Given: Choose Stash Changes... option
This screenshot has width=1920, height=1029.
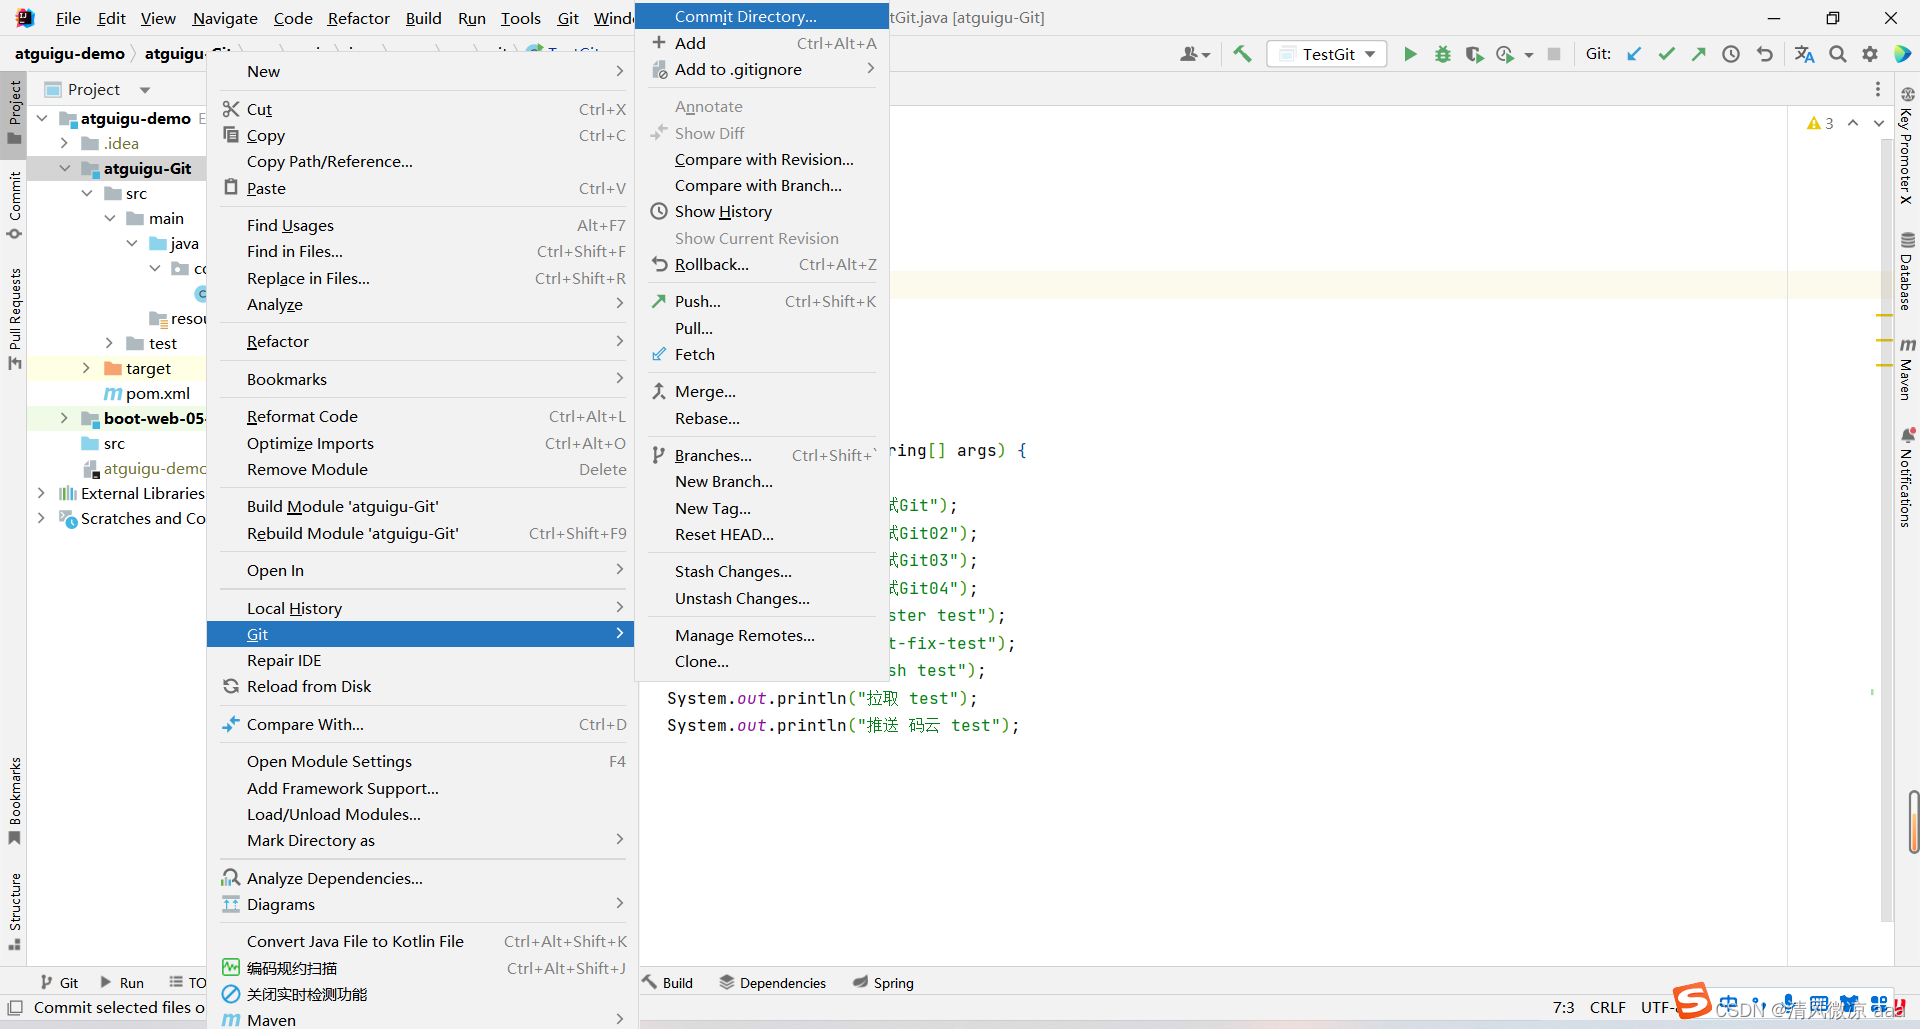Looking at the screenshot, I should point(762,572).
